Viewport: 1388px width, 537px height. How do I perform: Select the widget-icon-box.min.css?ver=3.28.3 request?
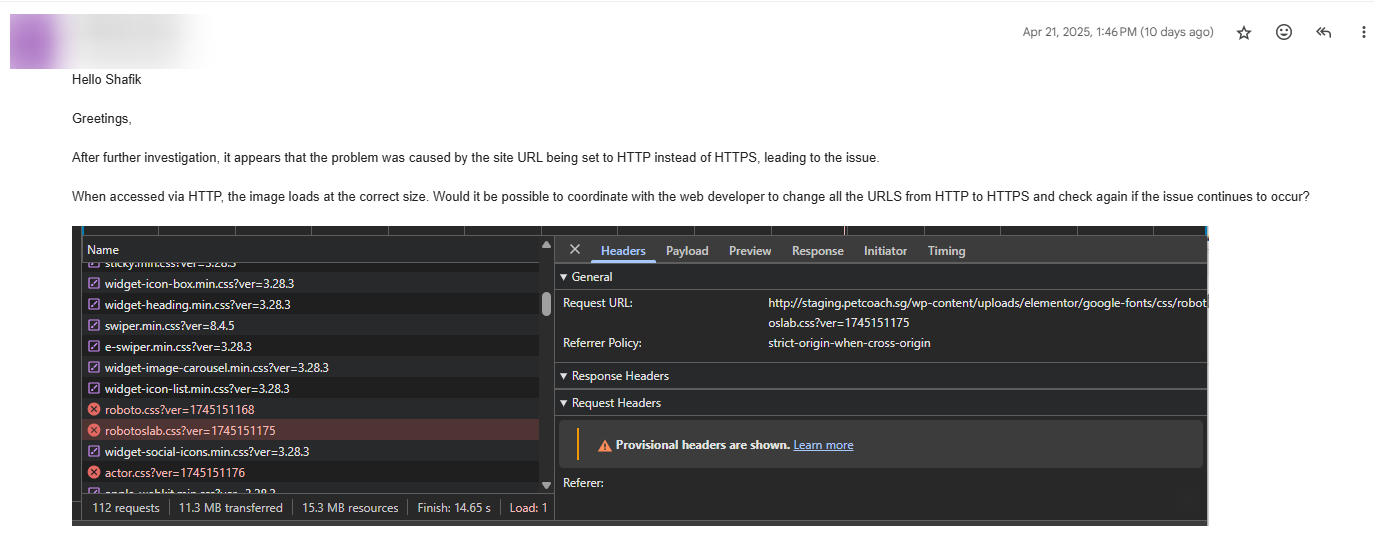tap(310, 284)
